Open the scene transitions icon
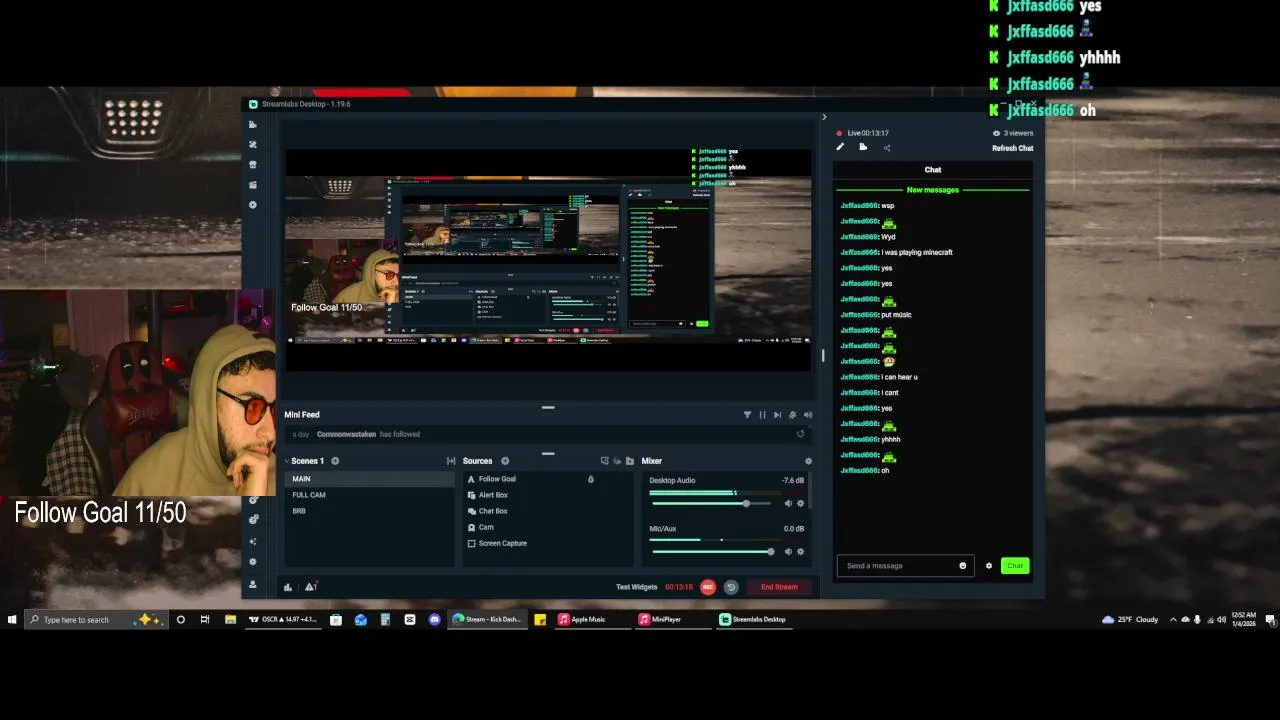1280x720 pixels. click(451, 461)
